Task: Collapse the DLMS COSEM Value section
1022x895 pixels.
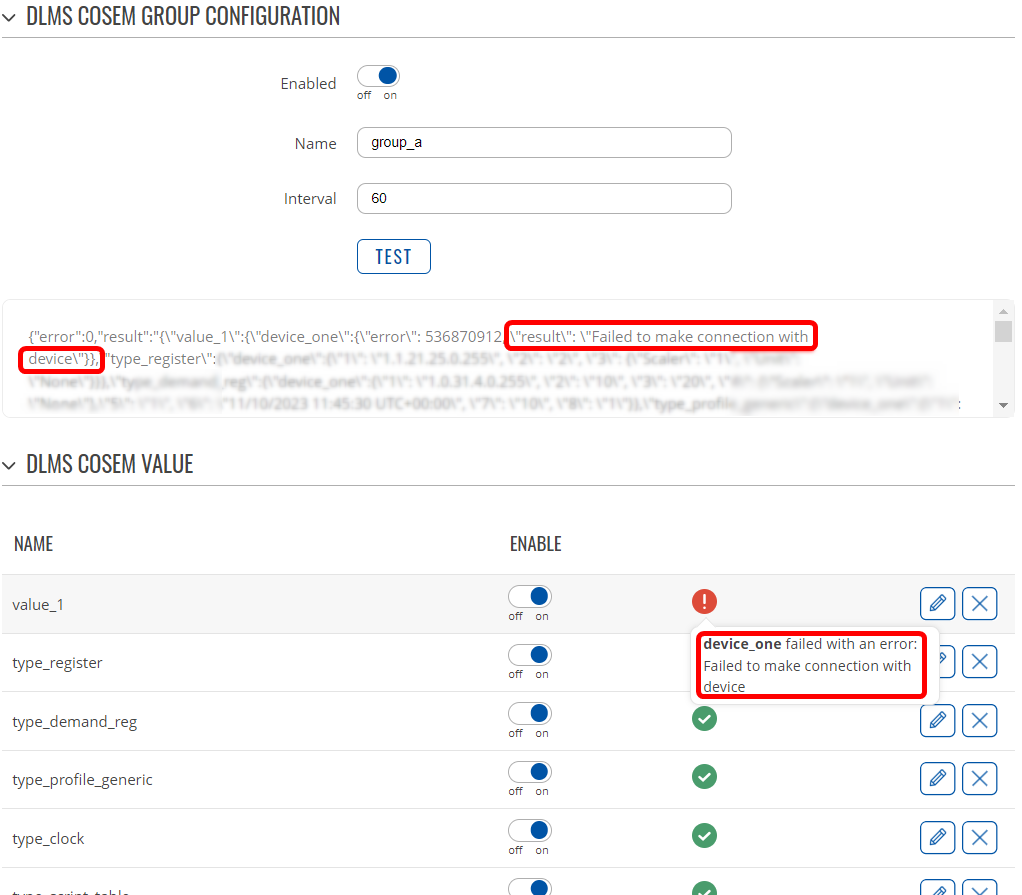Action: coord(9,465)
